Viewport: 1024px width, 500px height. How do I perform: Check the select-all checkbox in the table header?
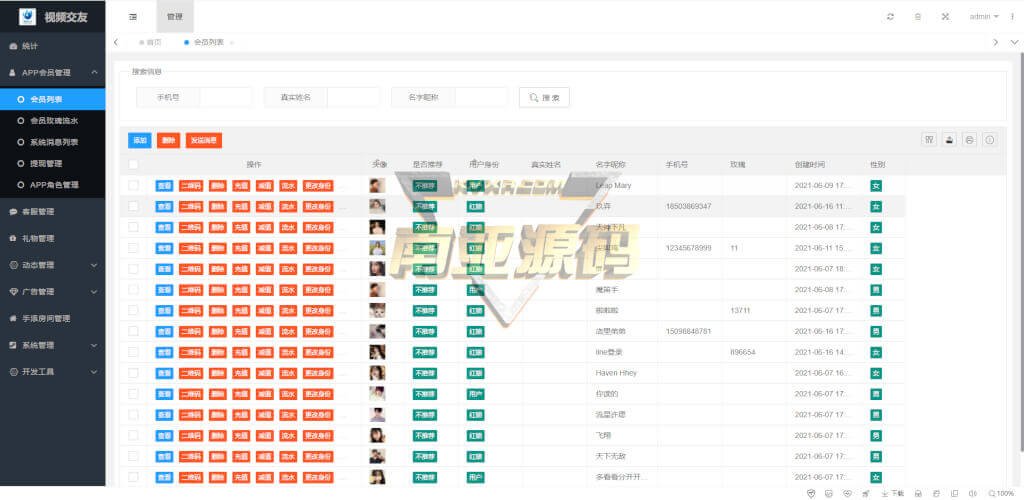pos(134,164)
